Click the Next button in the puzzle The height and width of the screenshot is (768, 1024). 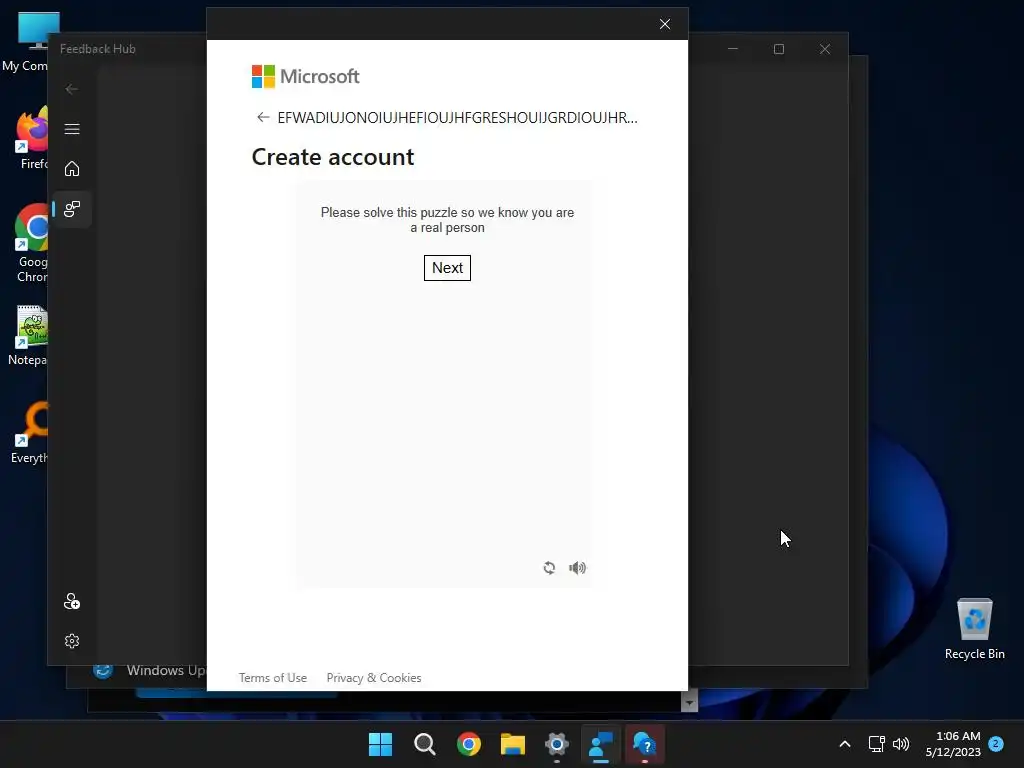(x=447, y=268)
